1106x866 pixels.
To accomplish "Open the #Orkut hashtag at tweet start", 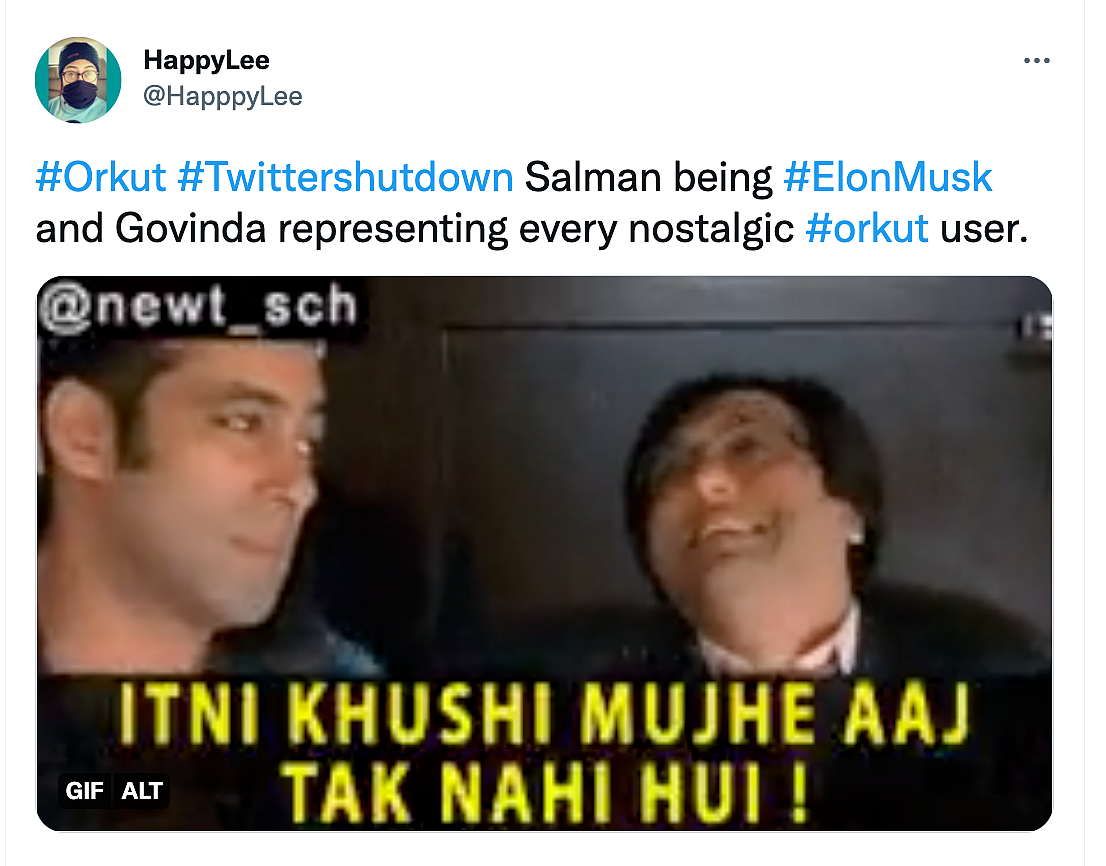I will tap(101, 177).
